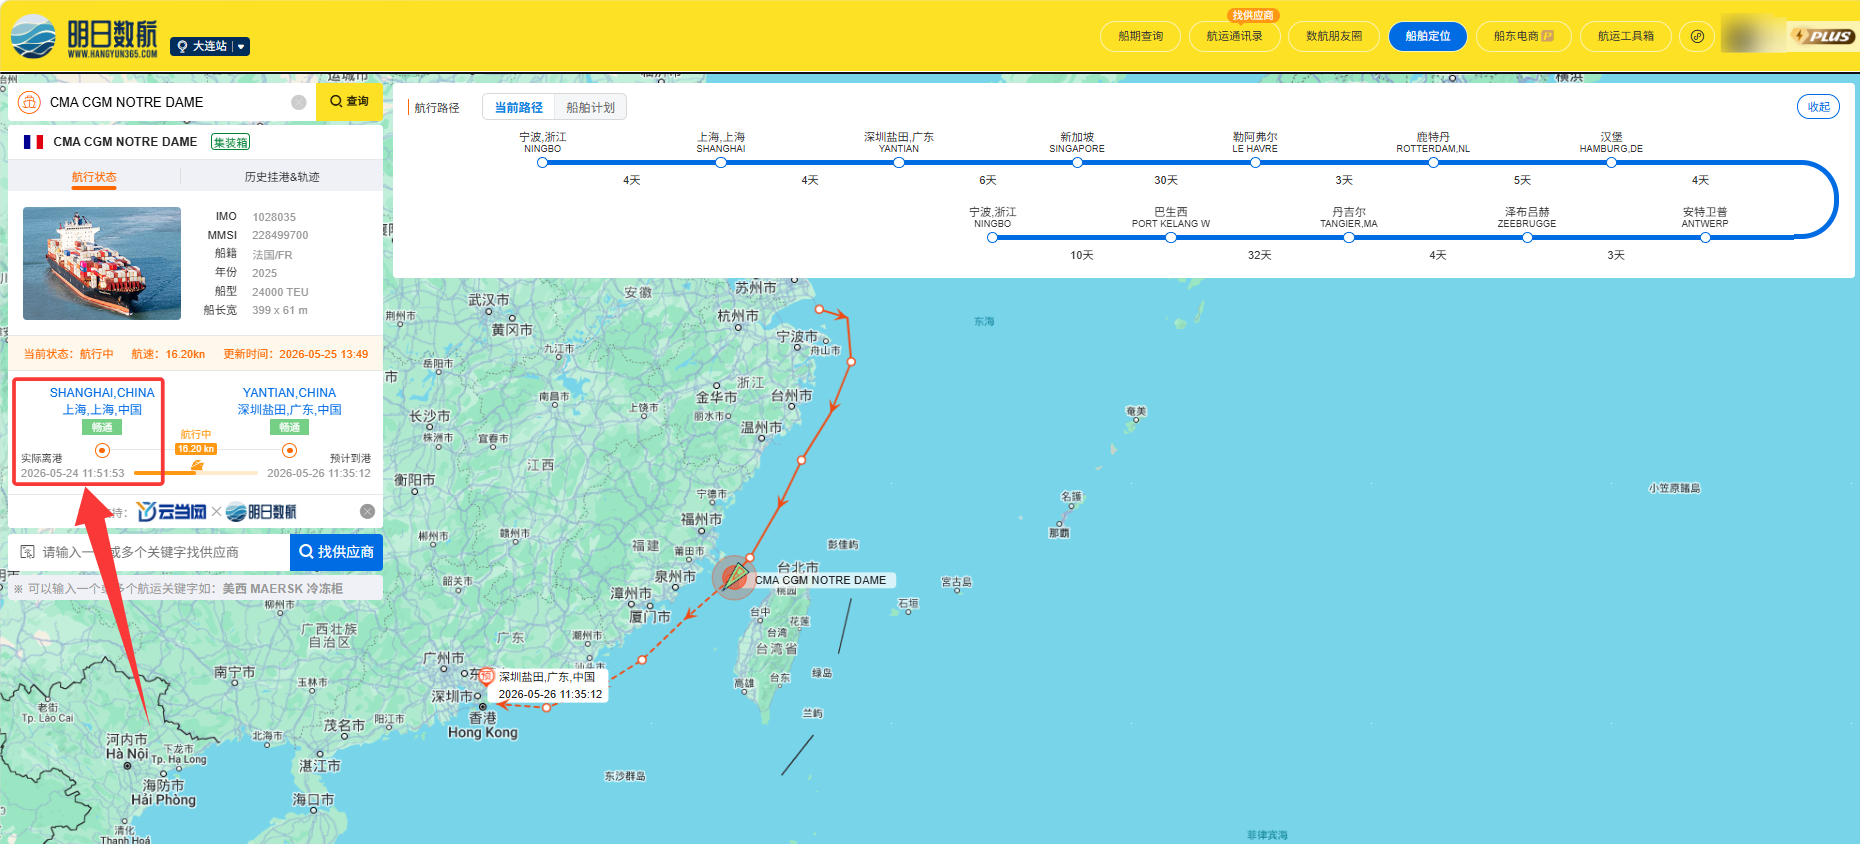Click the 2026-05-26 11:35:12 arrival label on map
This screenshot has width=1860, height=844.
(x=550, y=694)
